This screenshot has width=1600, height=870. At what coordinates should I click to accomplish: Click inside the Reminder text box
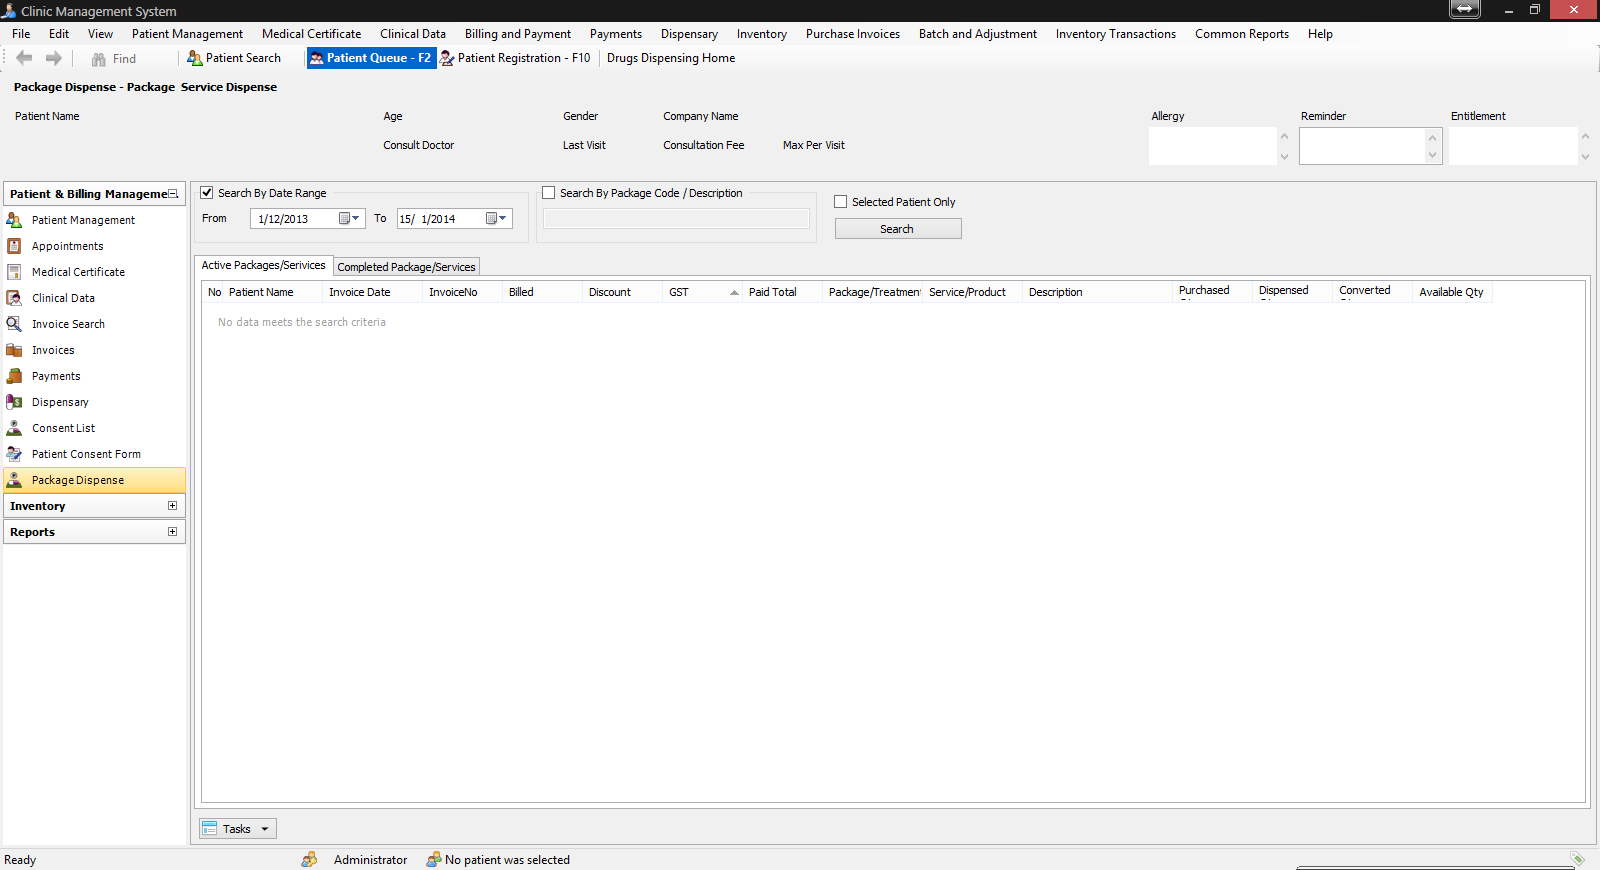(x=1362, y=146)
